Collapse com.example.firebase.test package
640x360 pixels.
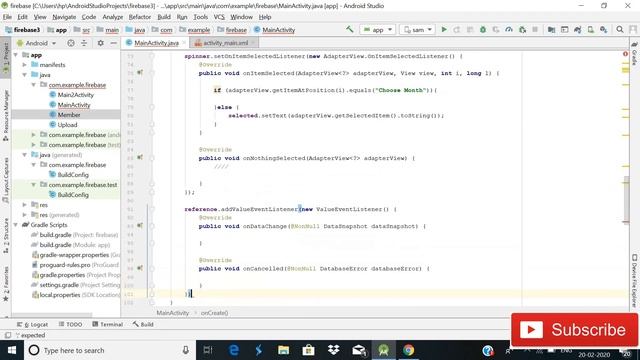[33, 185]
